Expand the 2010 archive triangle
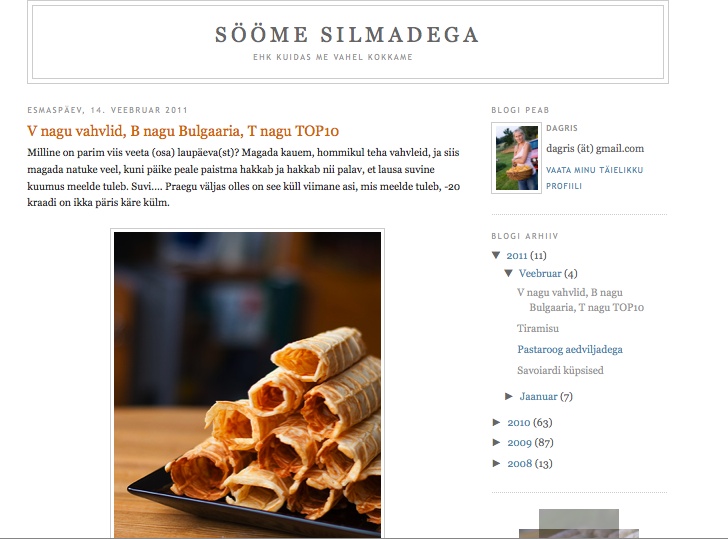The width and height of the screenshot is (728, 539). click(496, 422)
